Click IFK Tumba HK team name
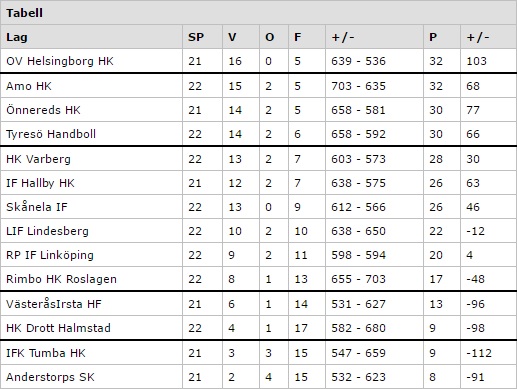 click(46, 353)
